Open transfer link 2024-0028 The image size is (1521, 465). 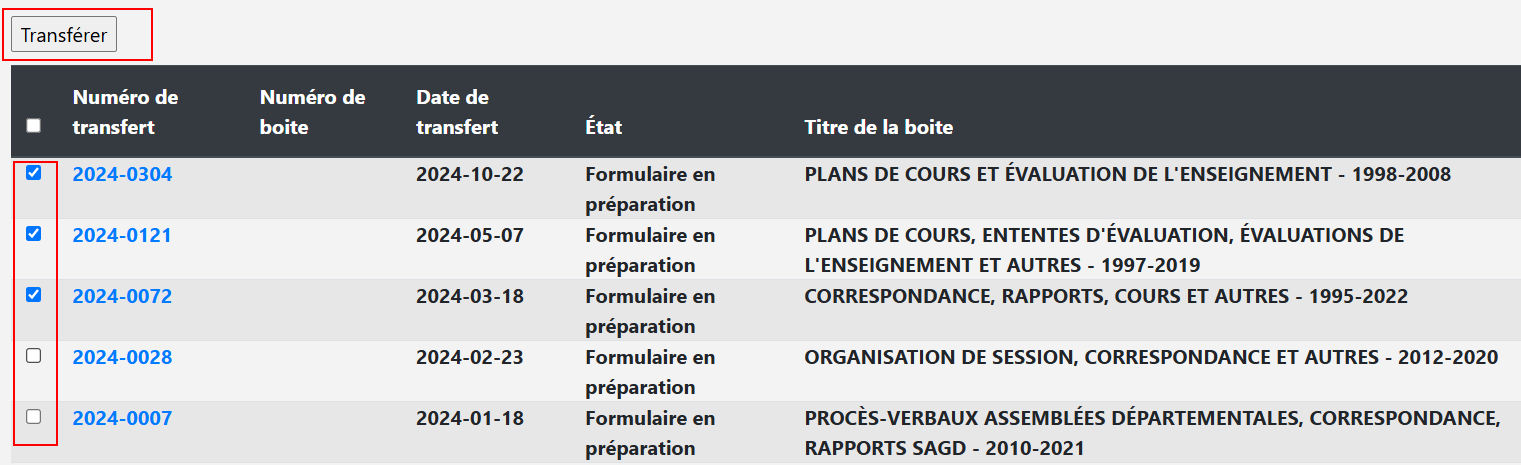tap(122, 358)
